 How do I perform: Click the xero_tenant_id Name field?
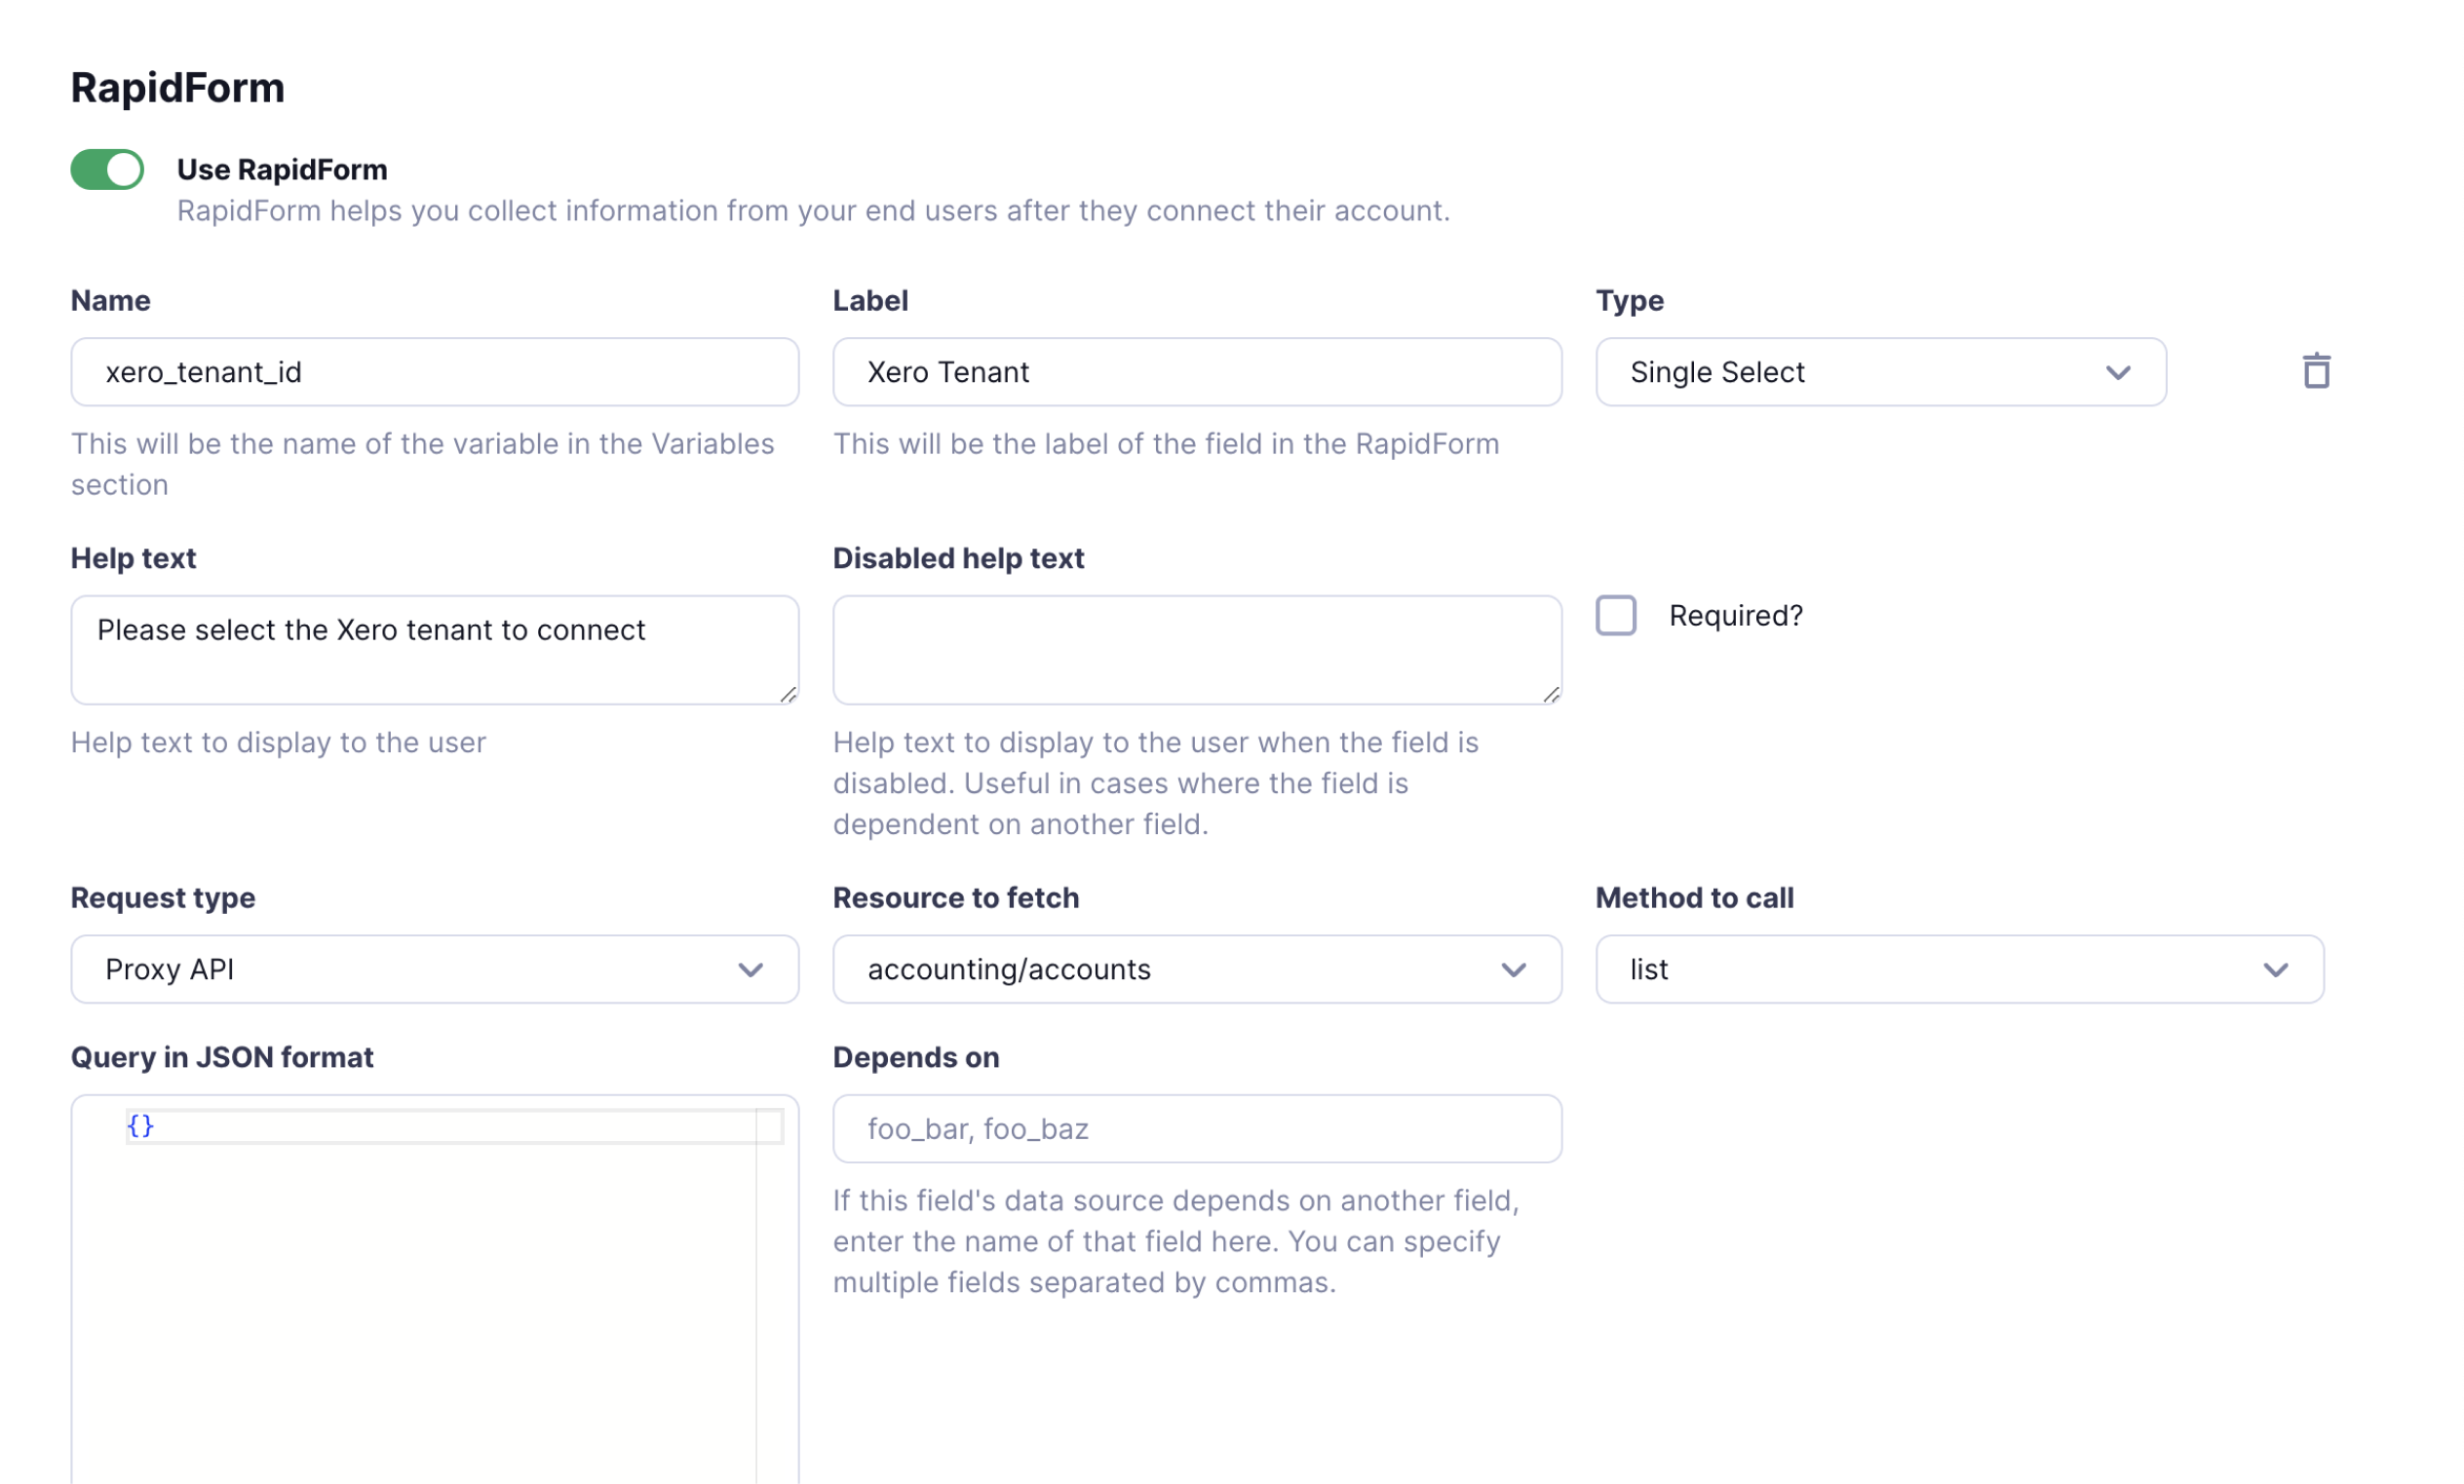coord(434,371)
